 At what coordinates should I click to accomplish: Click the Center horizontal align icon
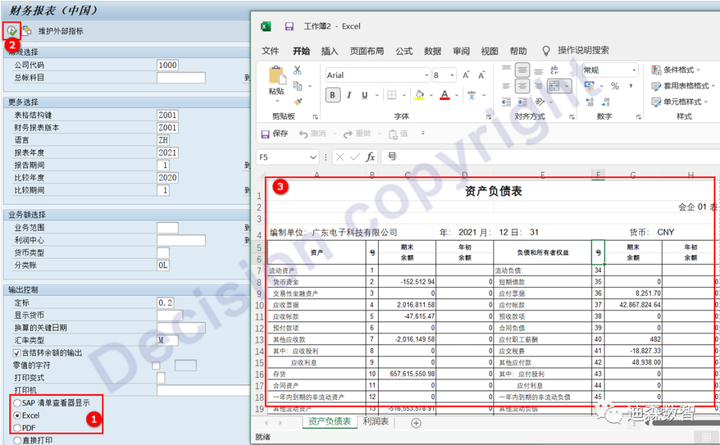coord(522,86)
